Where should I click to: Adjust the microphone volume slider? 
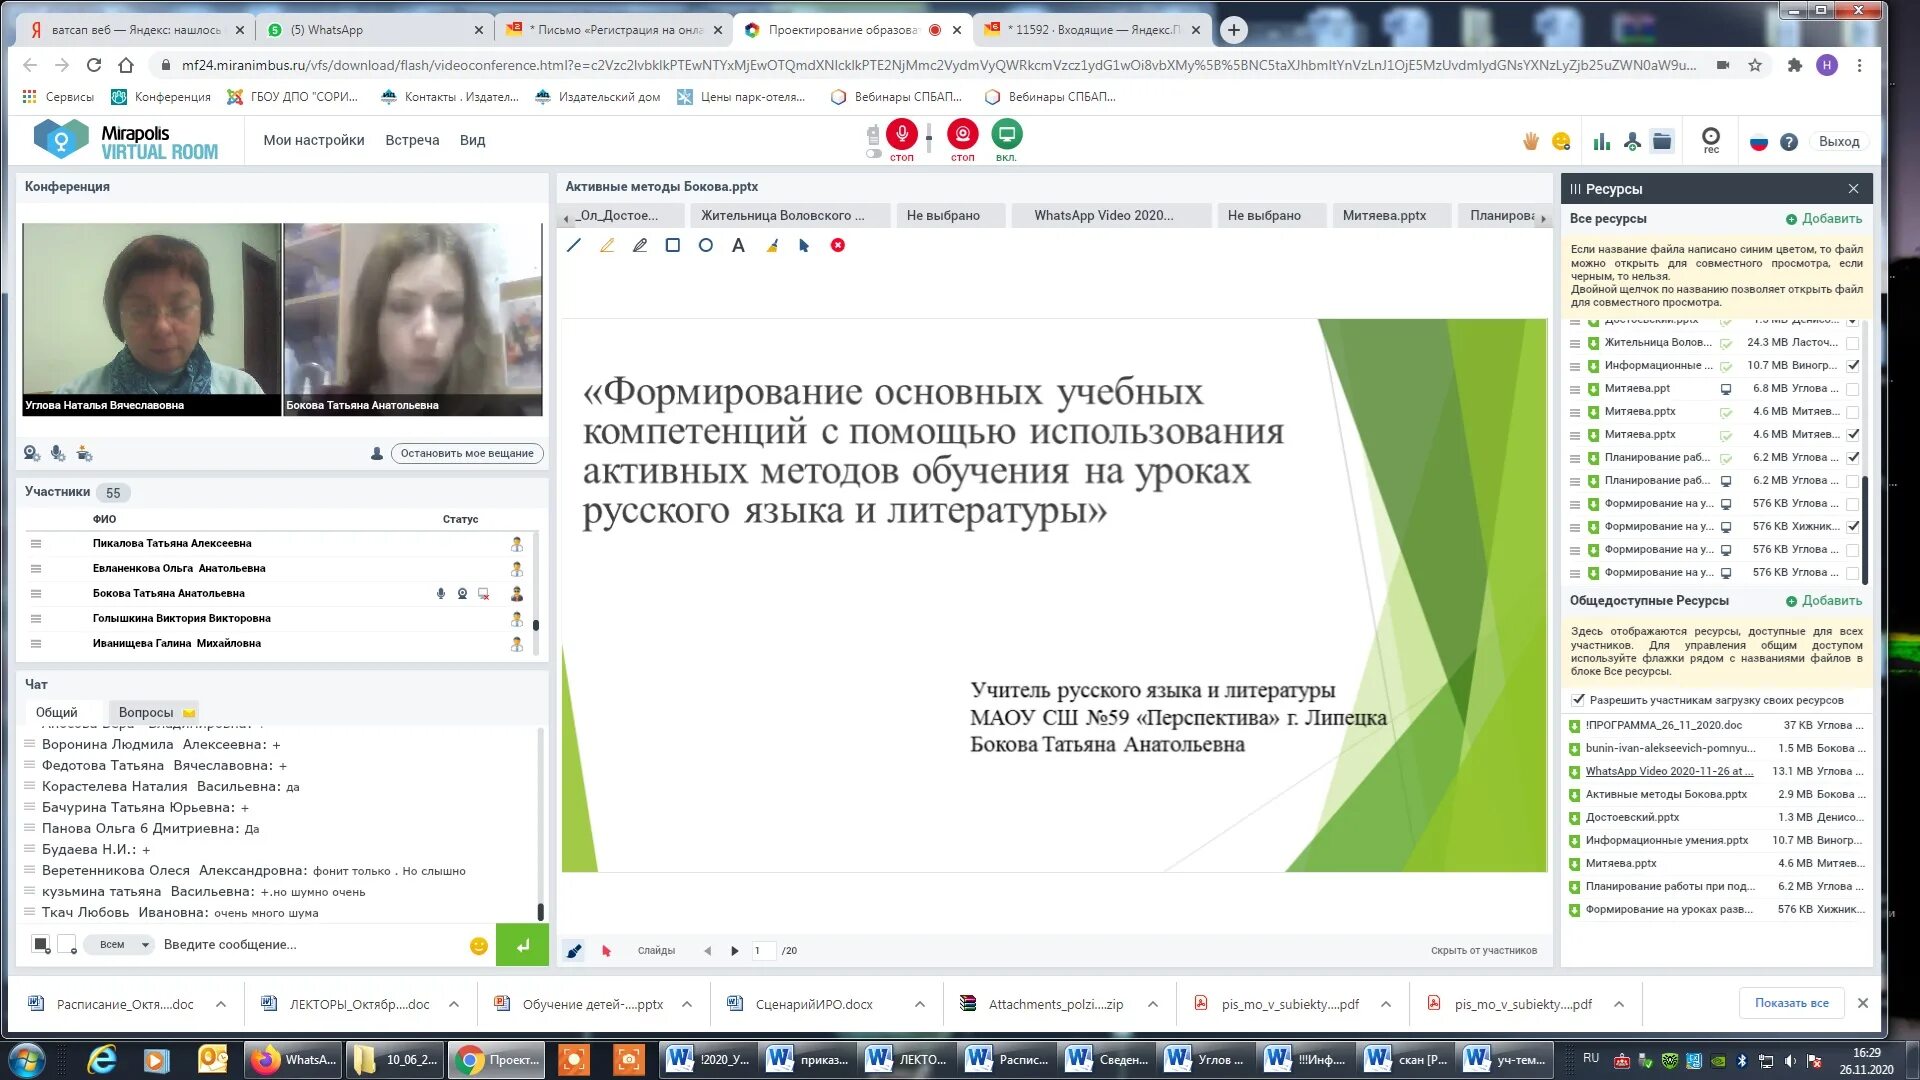(929, 137)
